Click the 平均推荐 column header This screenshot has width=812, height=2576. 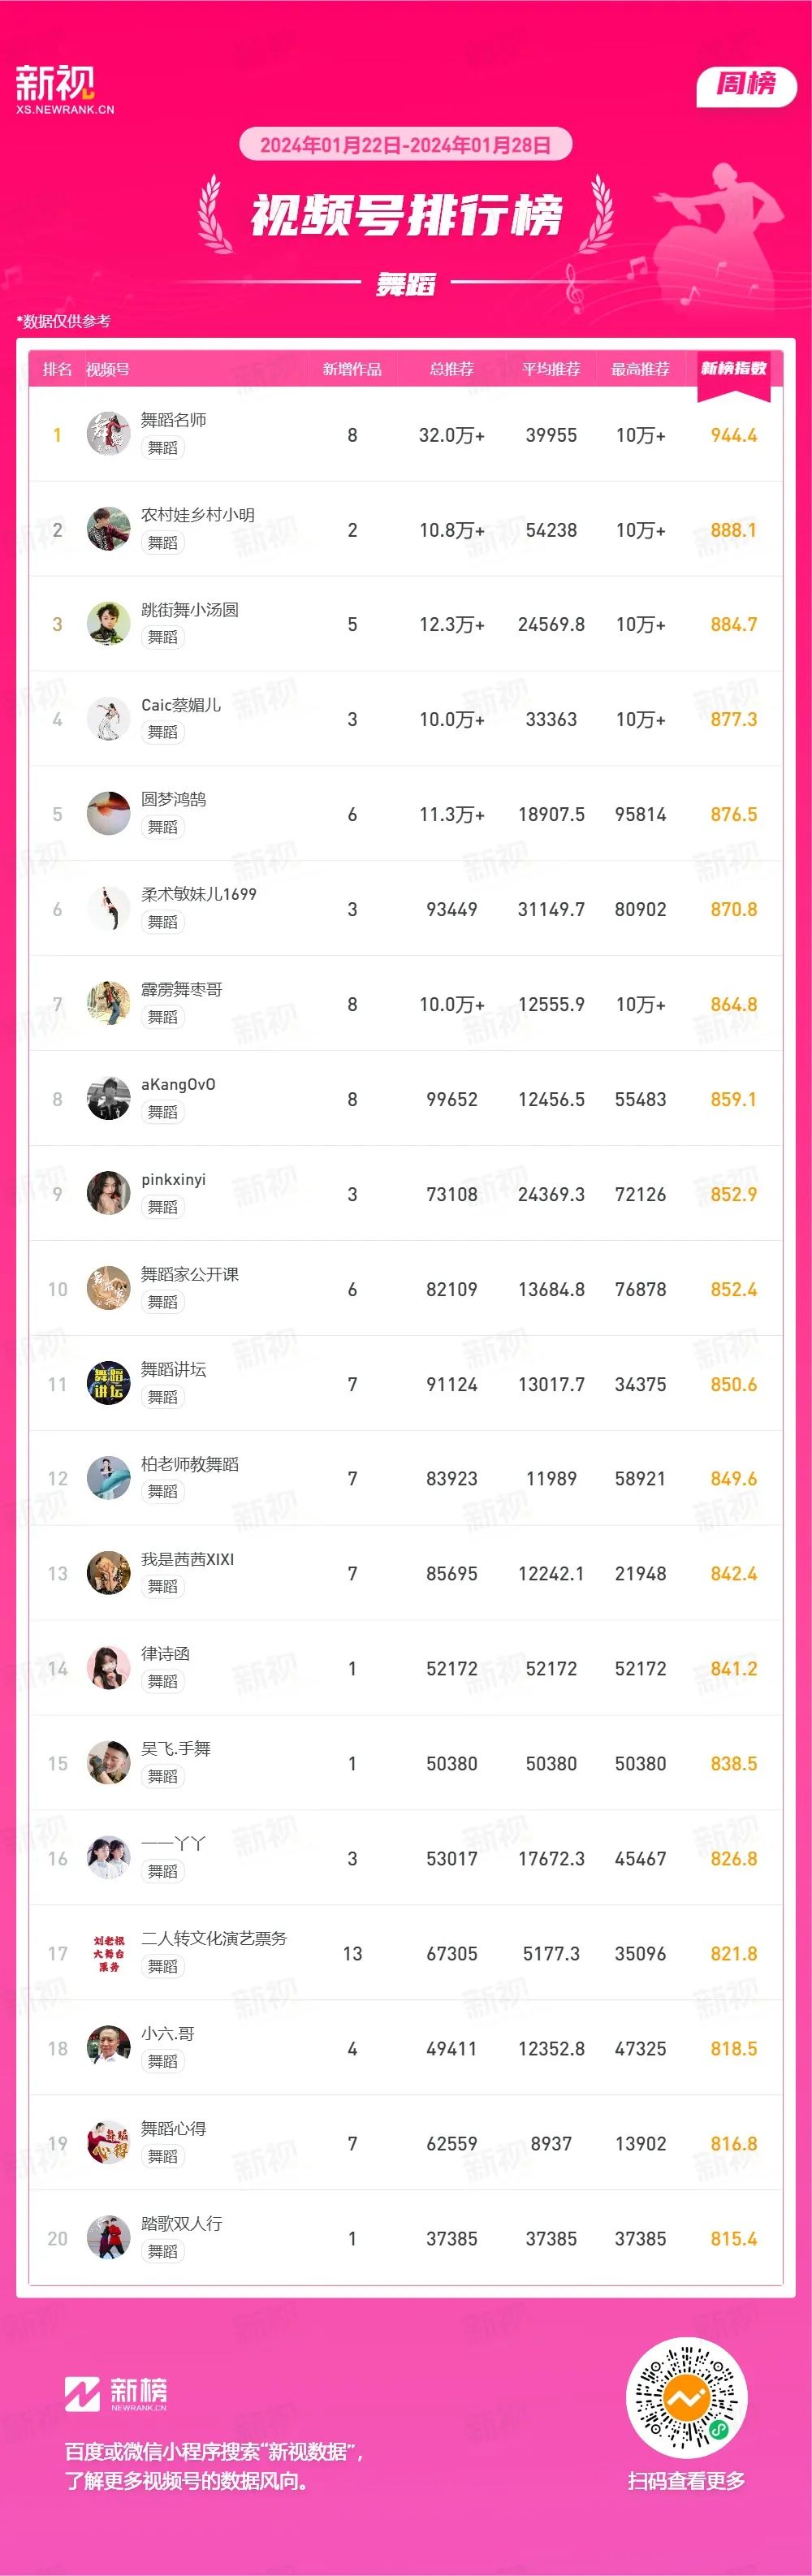[551, 369]
